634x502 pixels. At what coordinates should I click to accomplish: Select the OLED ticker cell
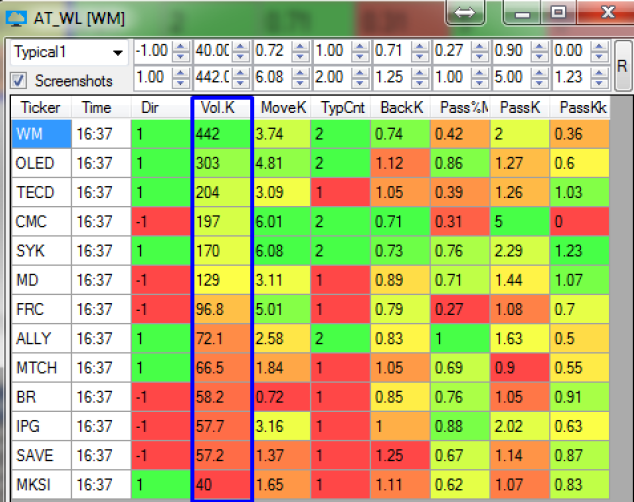[x=41, y=163]
